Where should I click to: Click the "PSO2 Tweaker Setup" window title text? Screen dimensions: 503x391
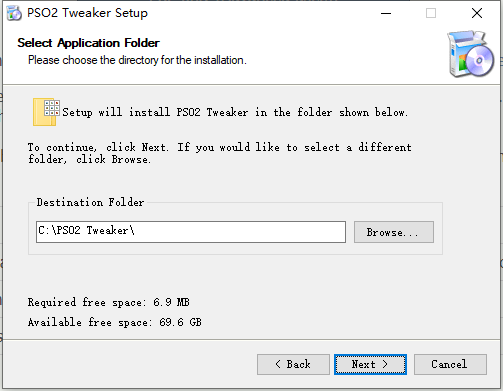87,13
